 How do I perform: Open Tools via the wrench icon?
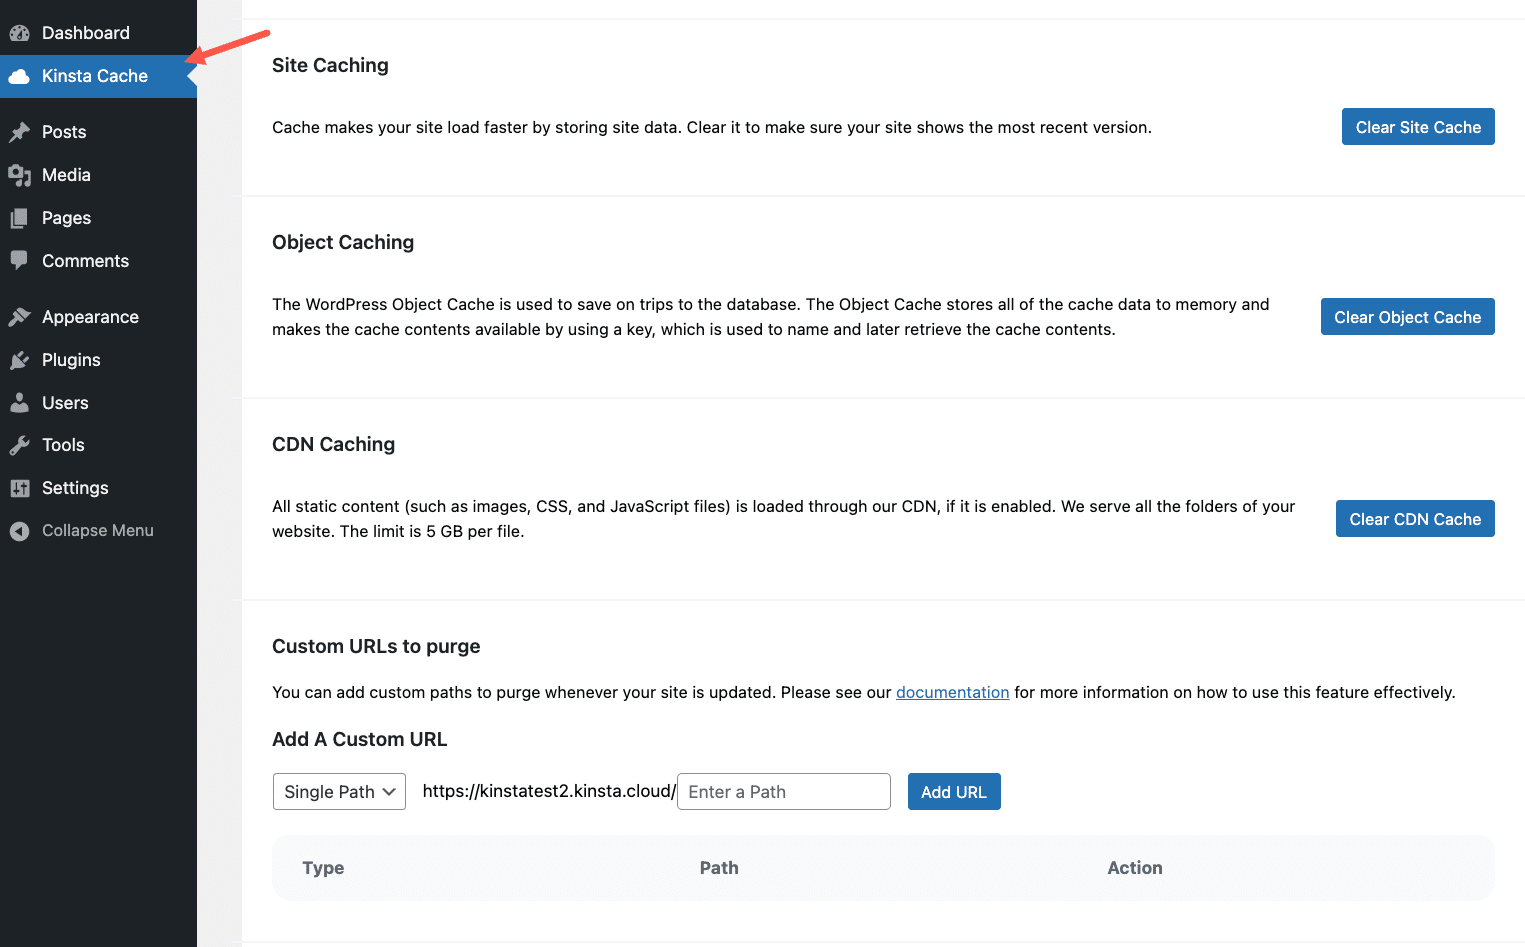(20, 445)
